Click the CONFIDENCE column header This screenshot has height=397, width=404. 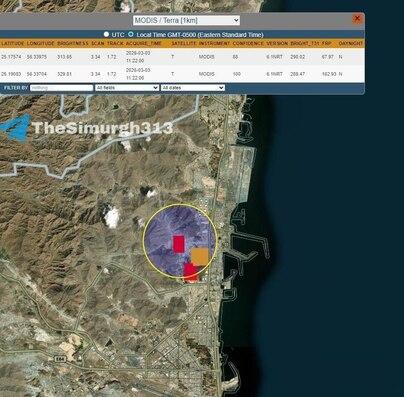(x=248, y=43)
